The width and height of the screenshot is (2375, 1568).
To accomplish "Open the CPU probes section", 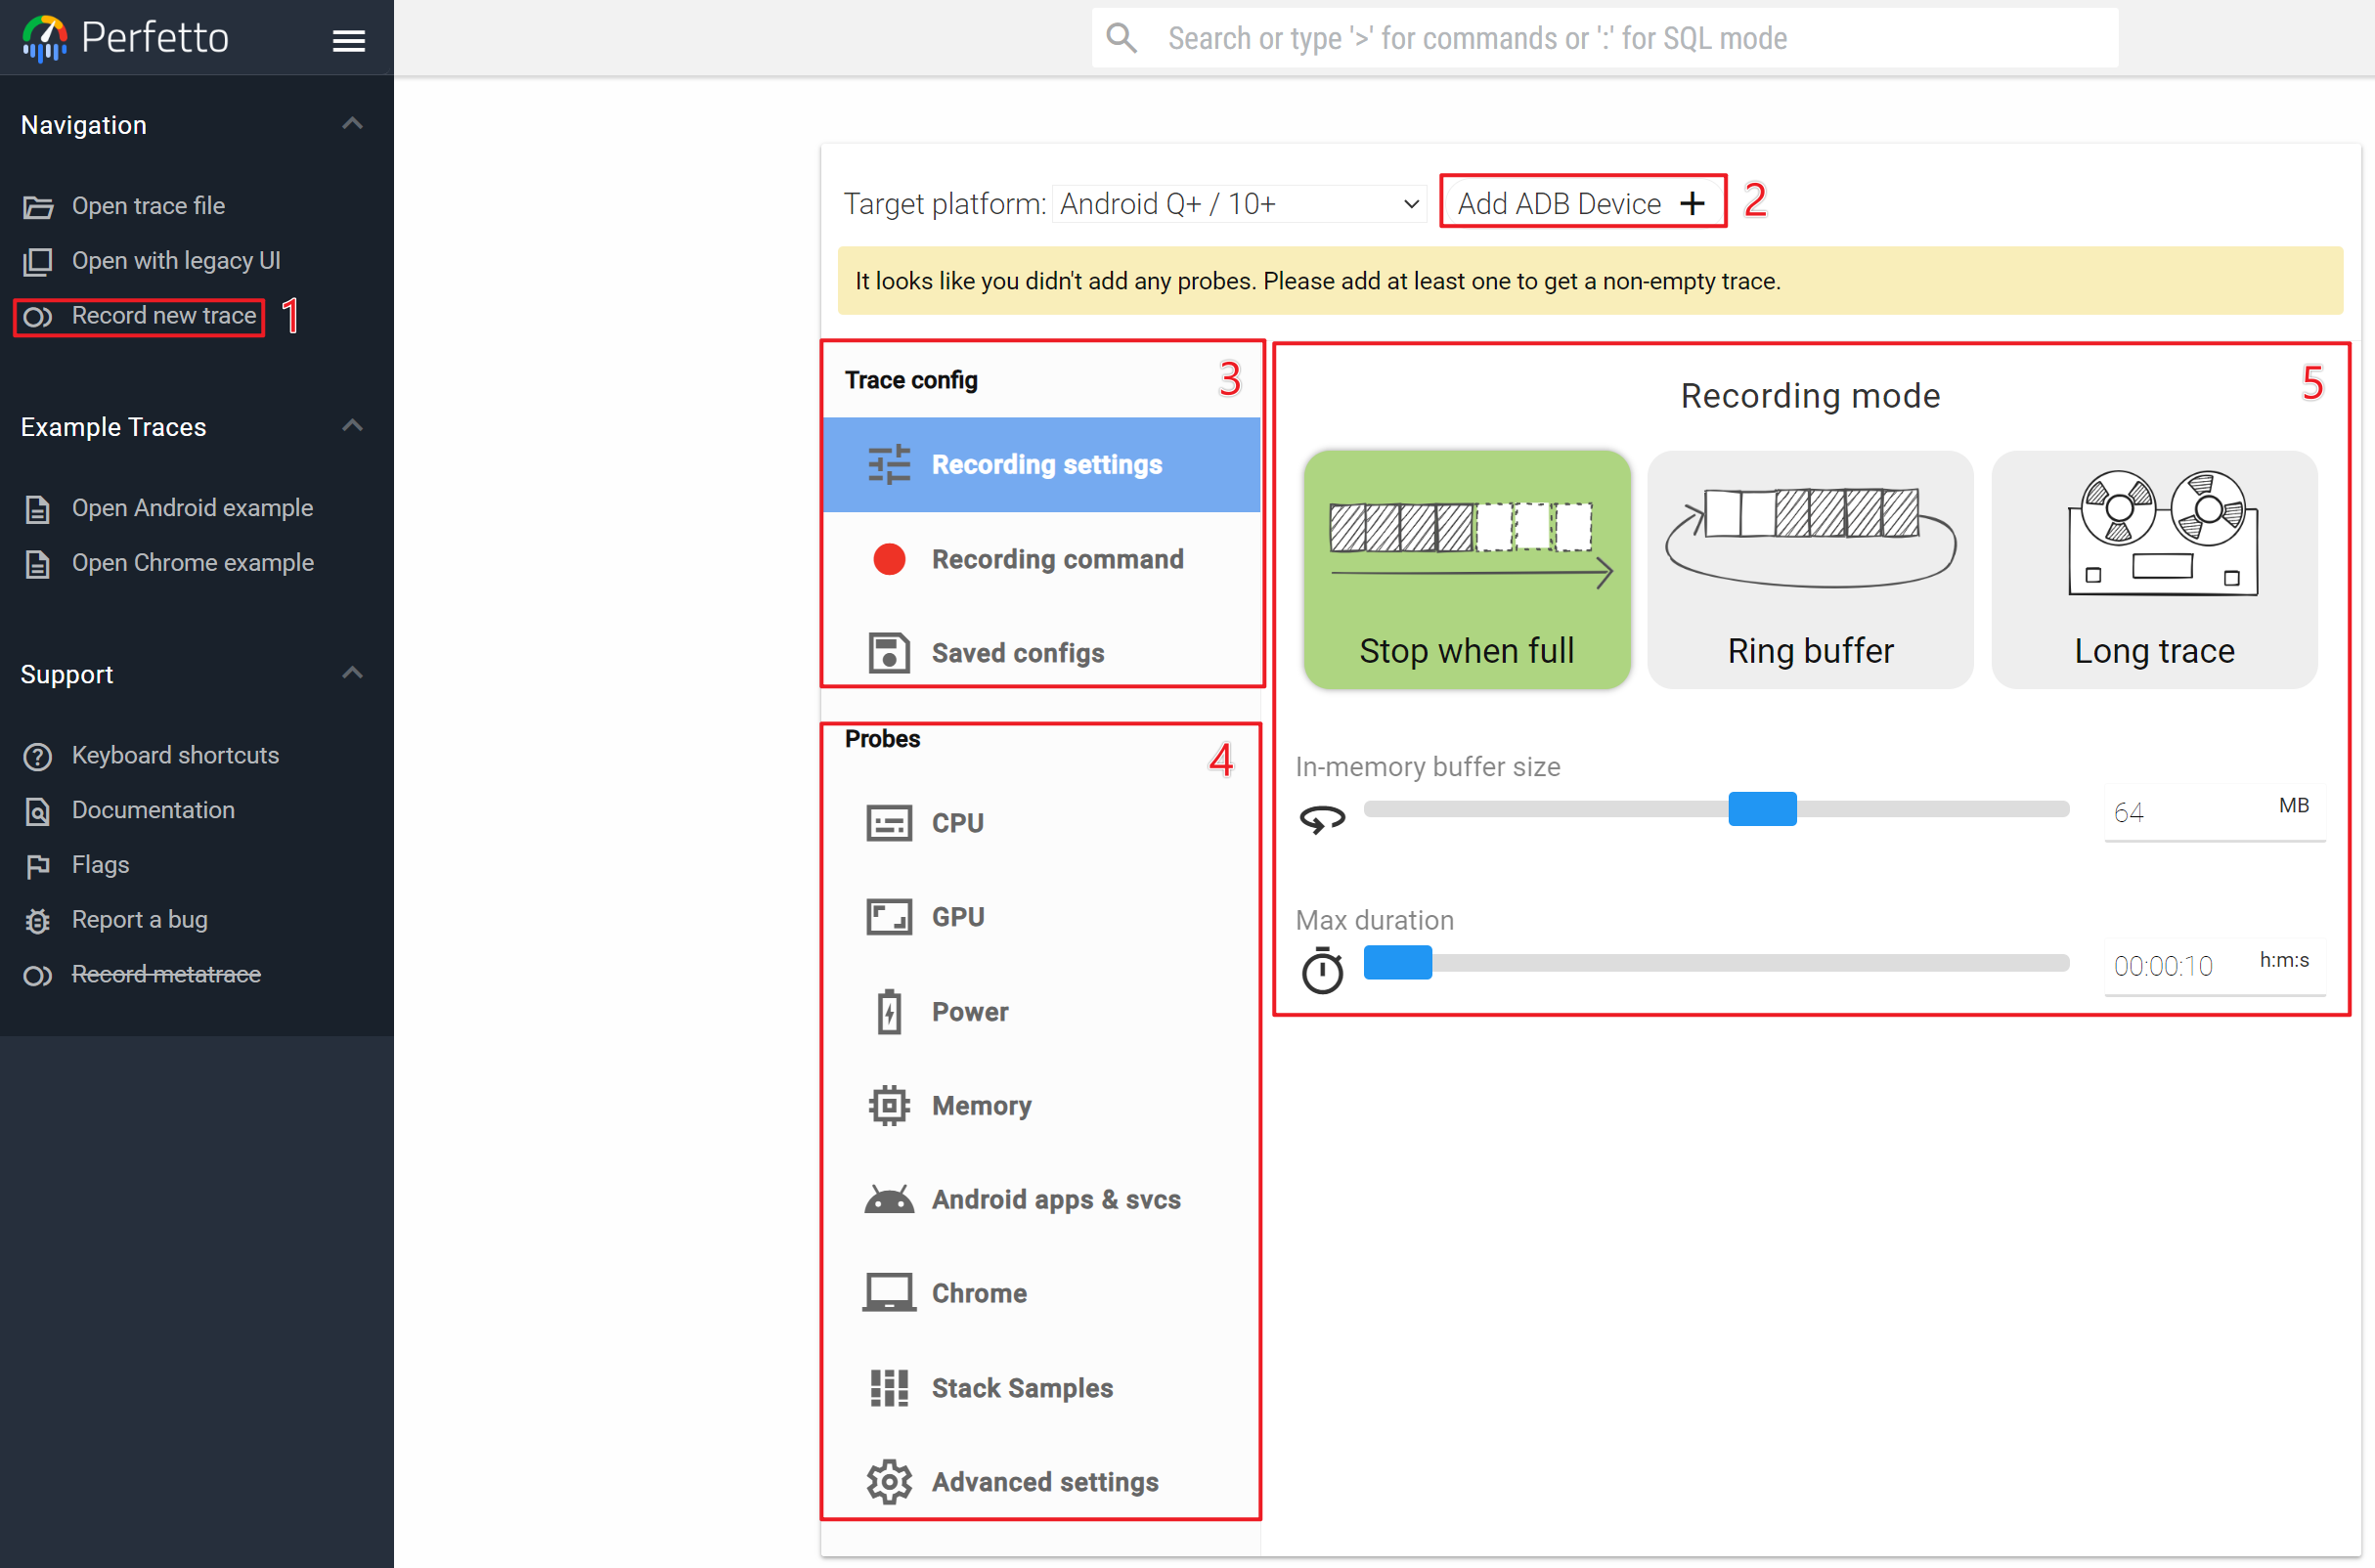I will 1041,823.
